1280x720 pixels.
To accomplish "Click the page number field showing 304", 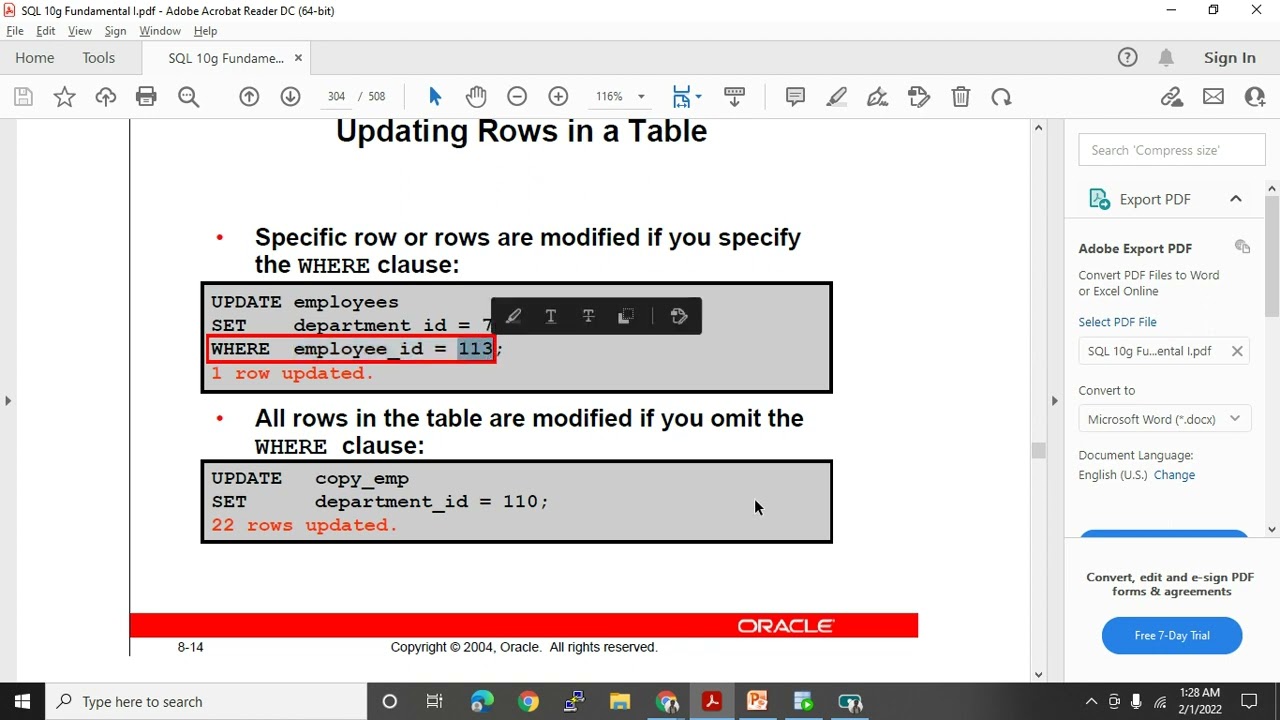I will coord(336,97).
